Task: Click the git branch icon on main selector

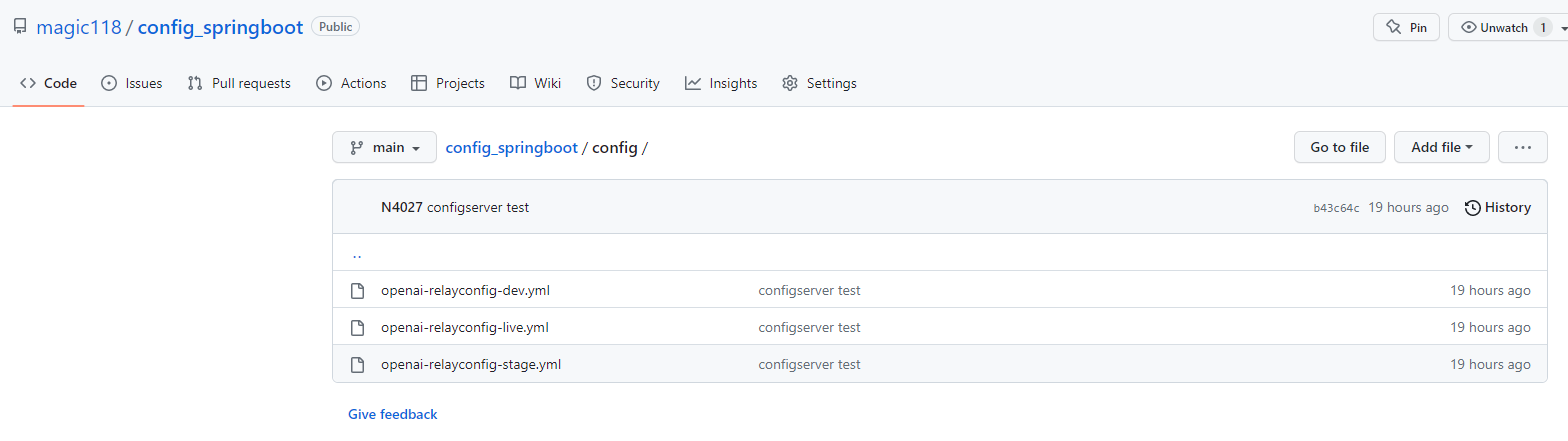Action: [356, 148]
